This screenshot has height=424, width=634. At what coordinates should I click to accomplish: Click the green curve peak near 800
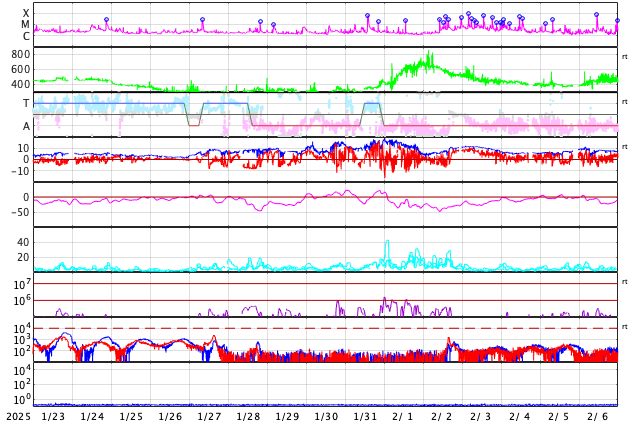(x=429, y=57)
